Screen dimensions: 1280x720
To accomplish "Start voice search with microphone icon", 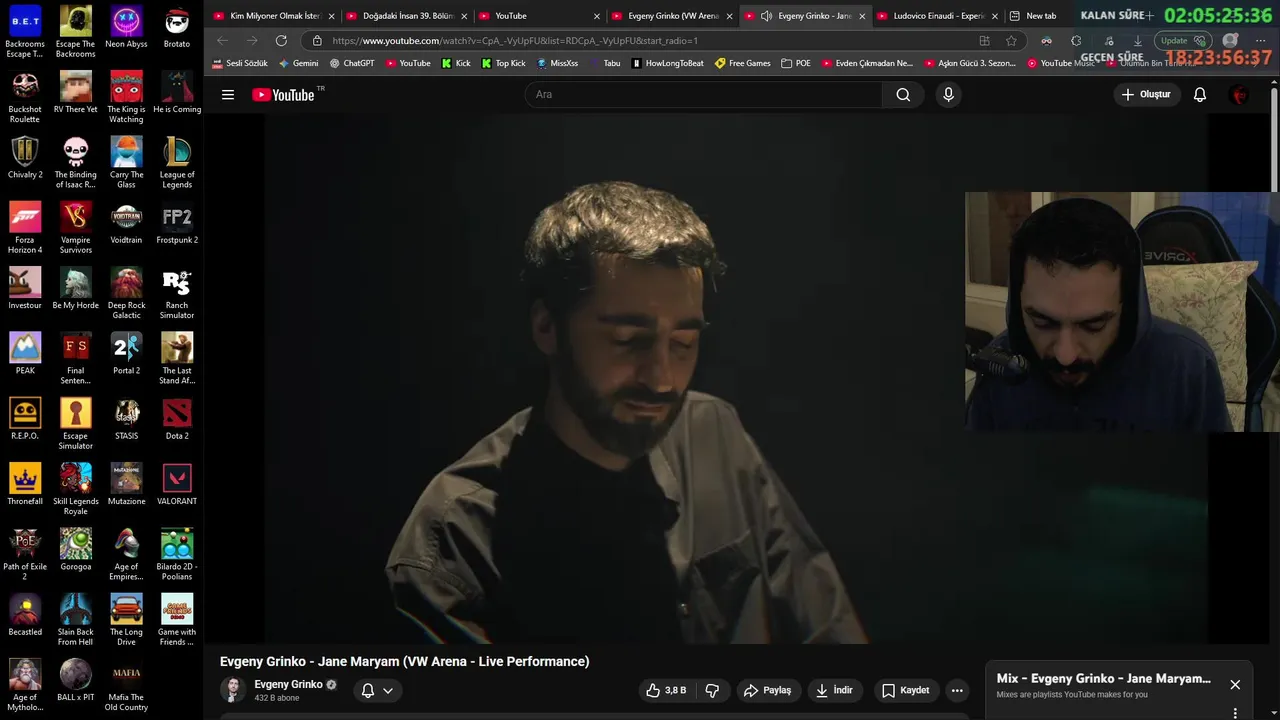I will tap(948, 94).
